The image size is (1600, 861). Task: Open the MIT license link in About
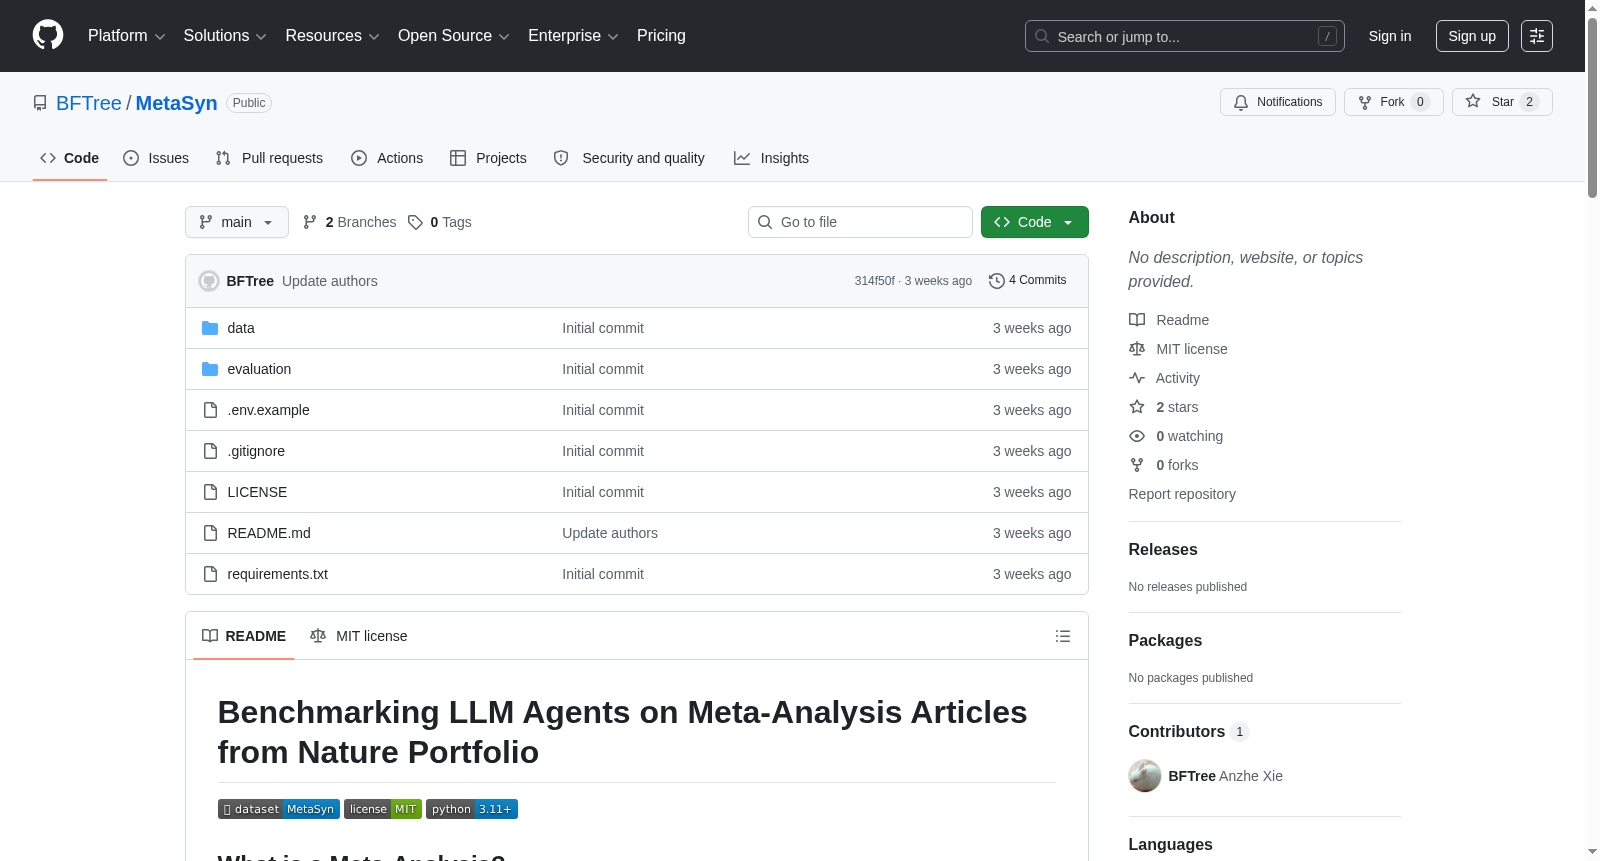pos(1178,349)
